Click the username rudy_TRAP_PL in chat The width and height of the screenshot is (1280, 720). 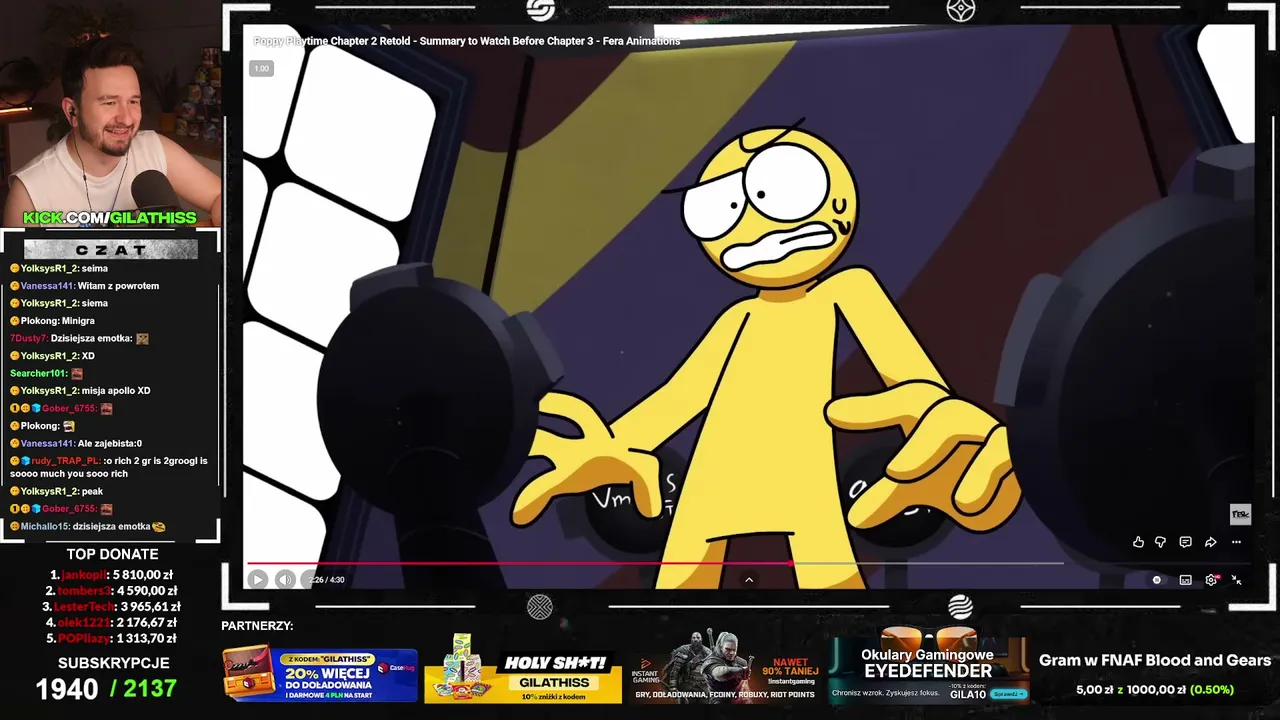pyautogui.click(x=64, y=461)
